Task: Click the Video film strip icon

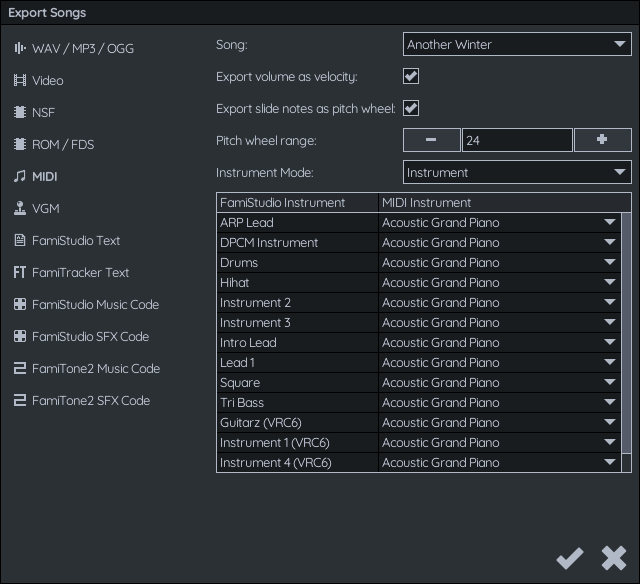Action: pos(20,80)
